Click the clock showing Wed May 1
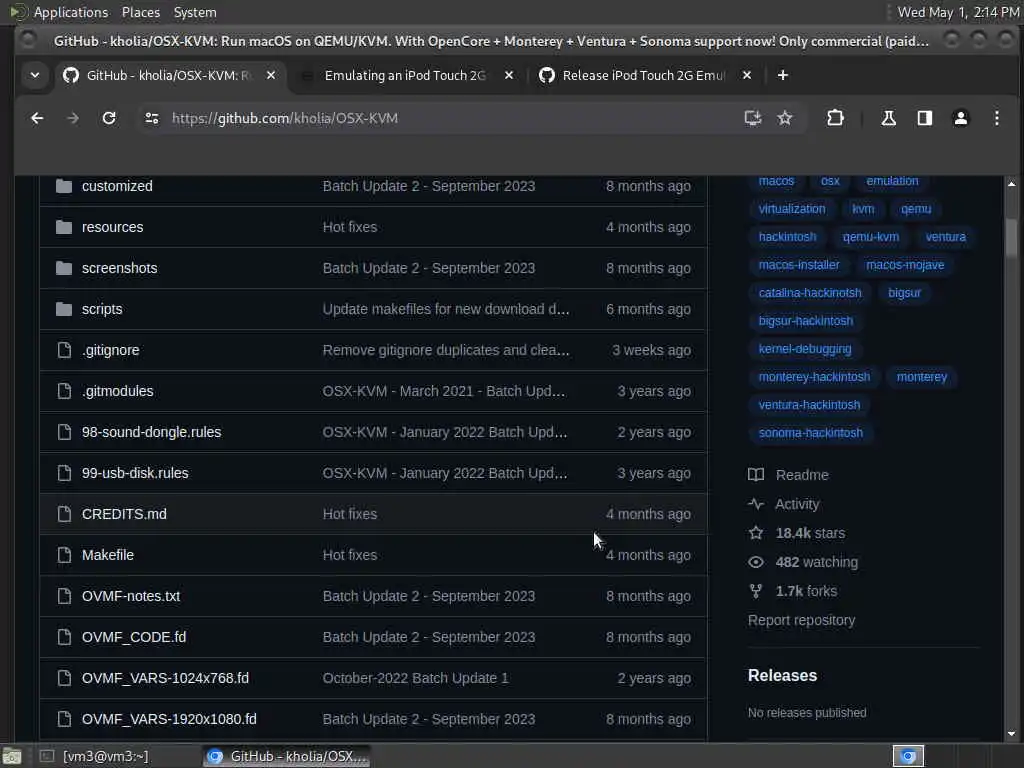Image resolution: width=1024 pixels, height=768 pixels. coord(958,12)
